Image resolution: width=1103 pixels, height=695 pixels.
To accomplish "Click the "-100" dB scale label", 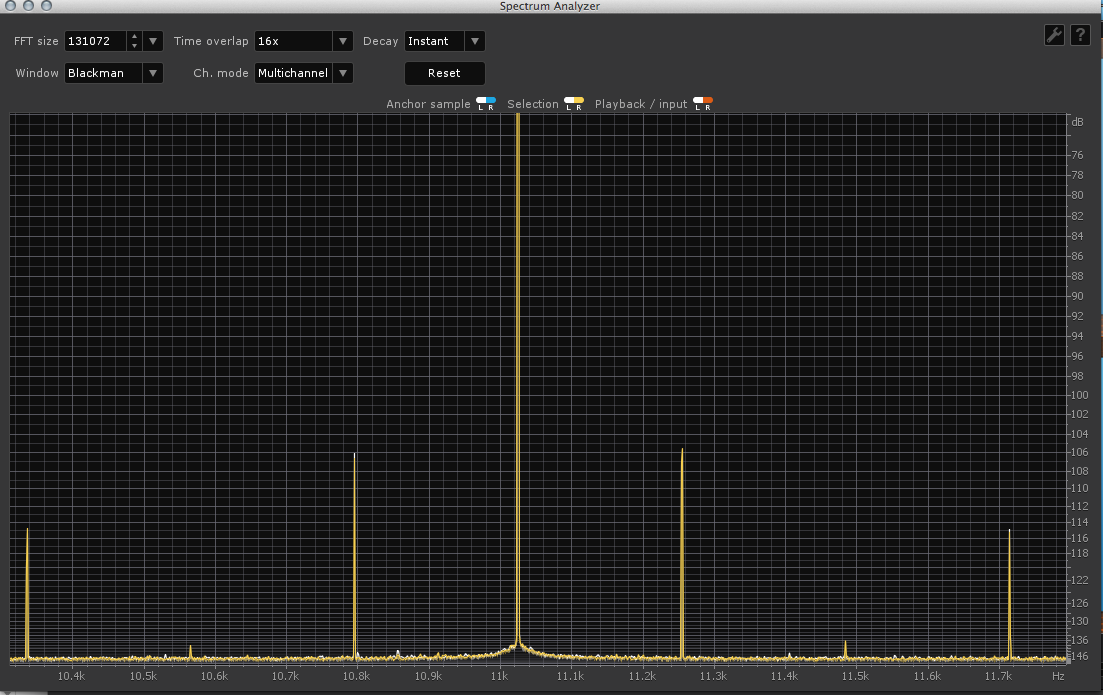I will click(1079, 395).
